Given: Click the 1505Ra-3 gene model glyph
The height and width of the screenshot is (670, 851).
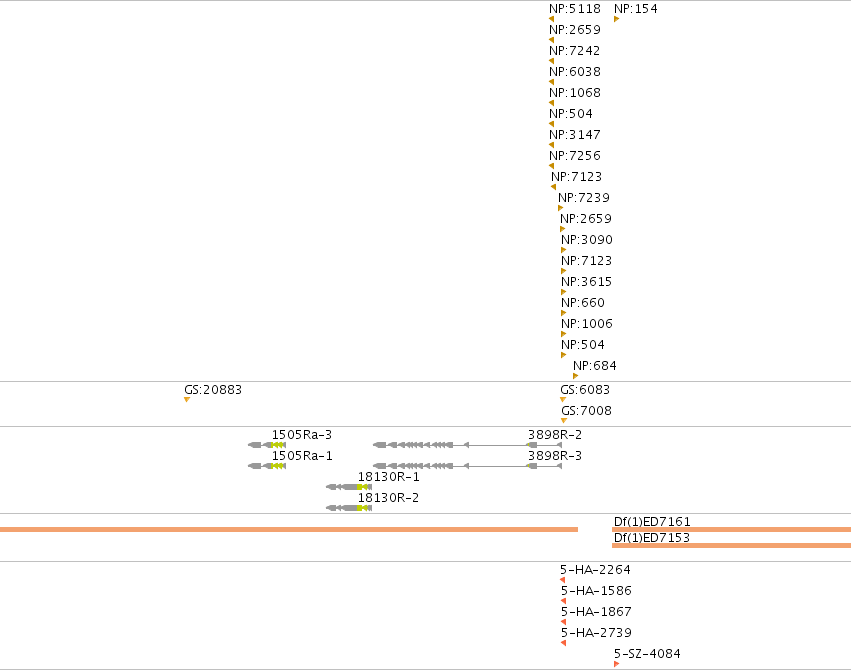Looking at the screenshot, I should click(x=267, y=445).
